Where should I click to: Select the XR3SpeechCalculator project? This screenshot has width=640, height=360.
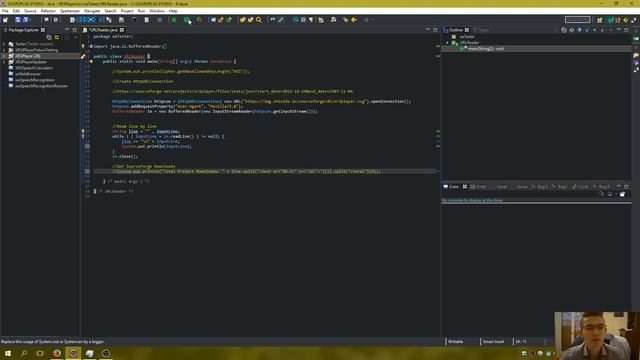tap(34, 68)
